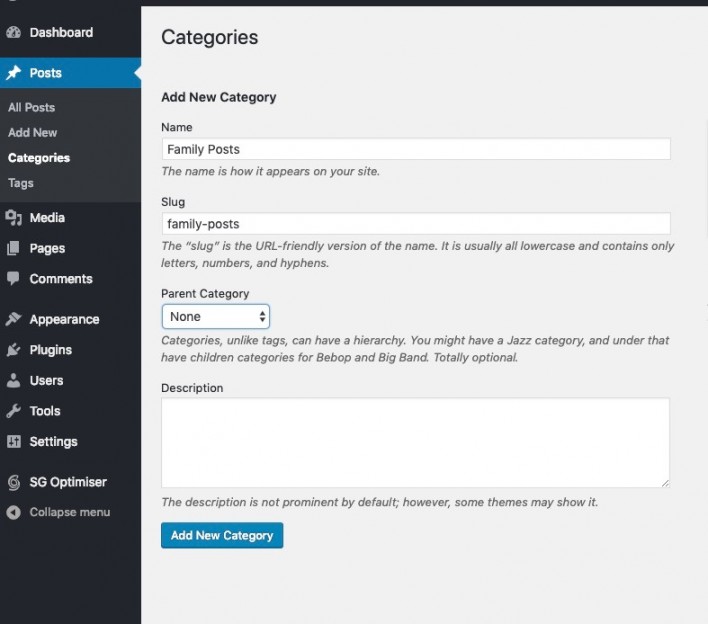Click into the Slug text field
The image size is (708, 624).
416,224
